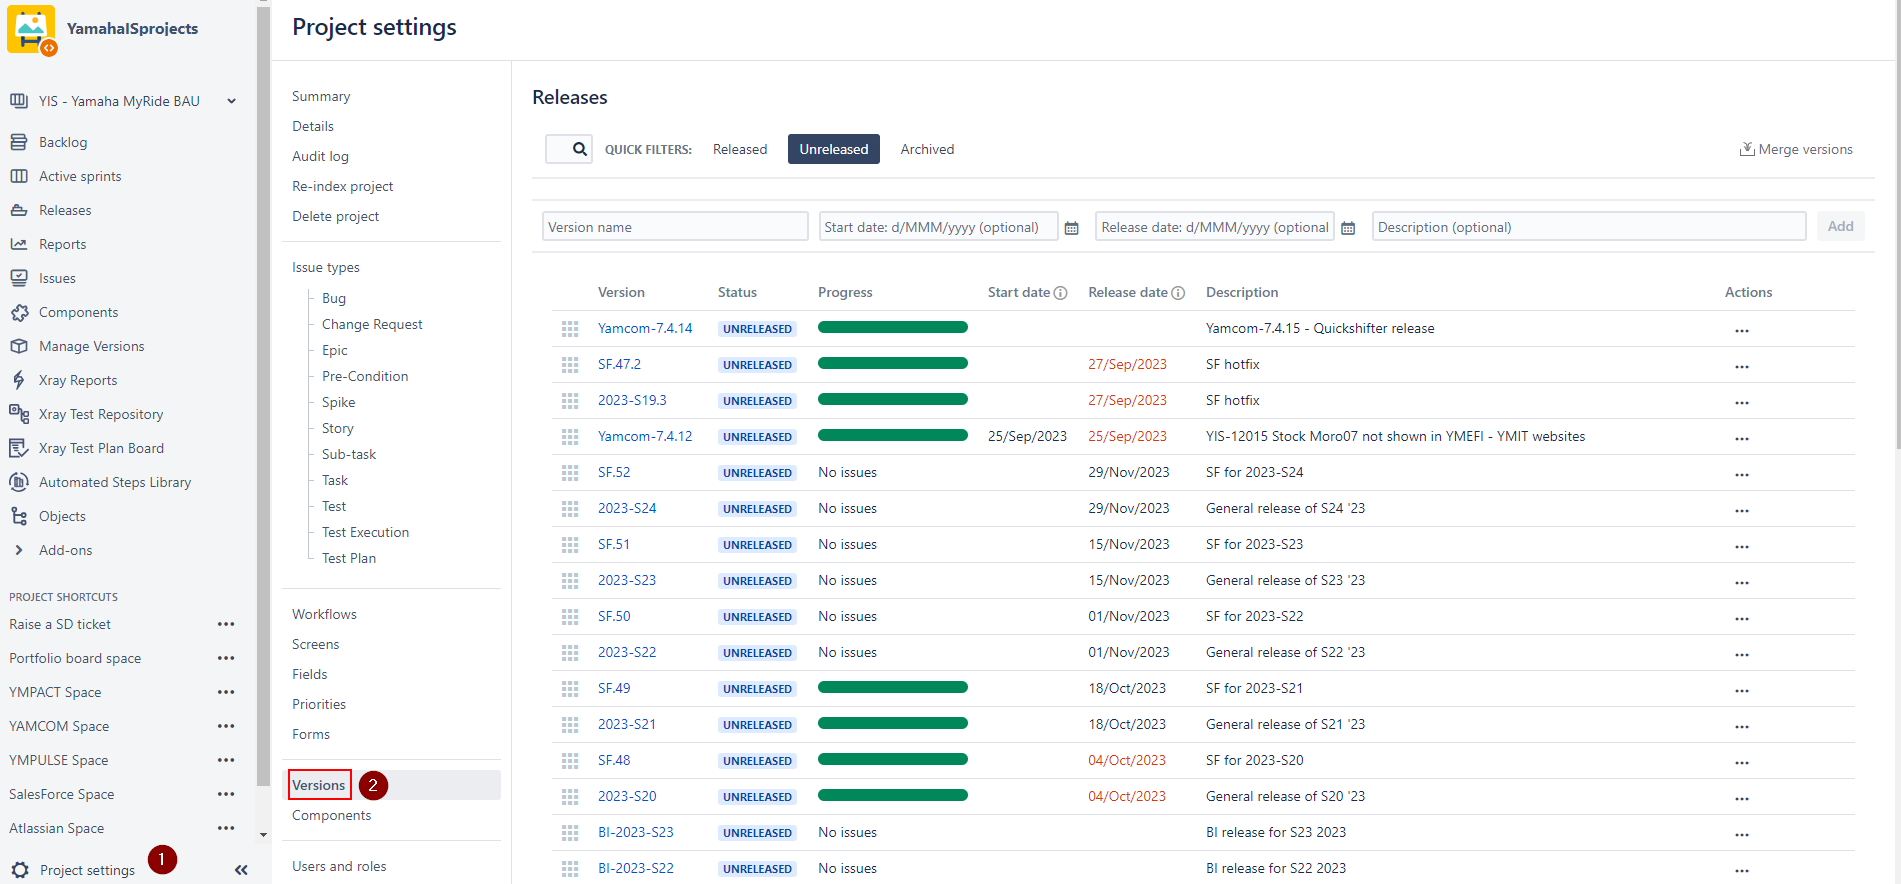Open version 2023-S19.3 link
Screen dimensions: 1901x884
[x=632, y=400]
